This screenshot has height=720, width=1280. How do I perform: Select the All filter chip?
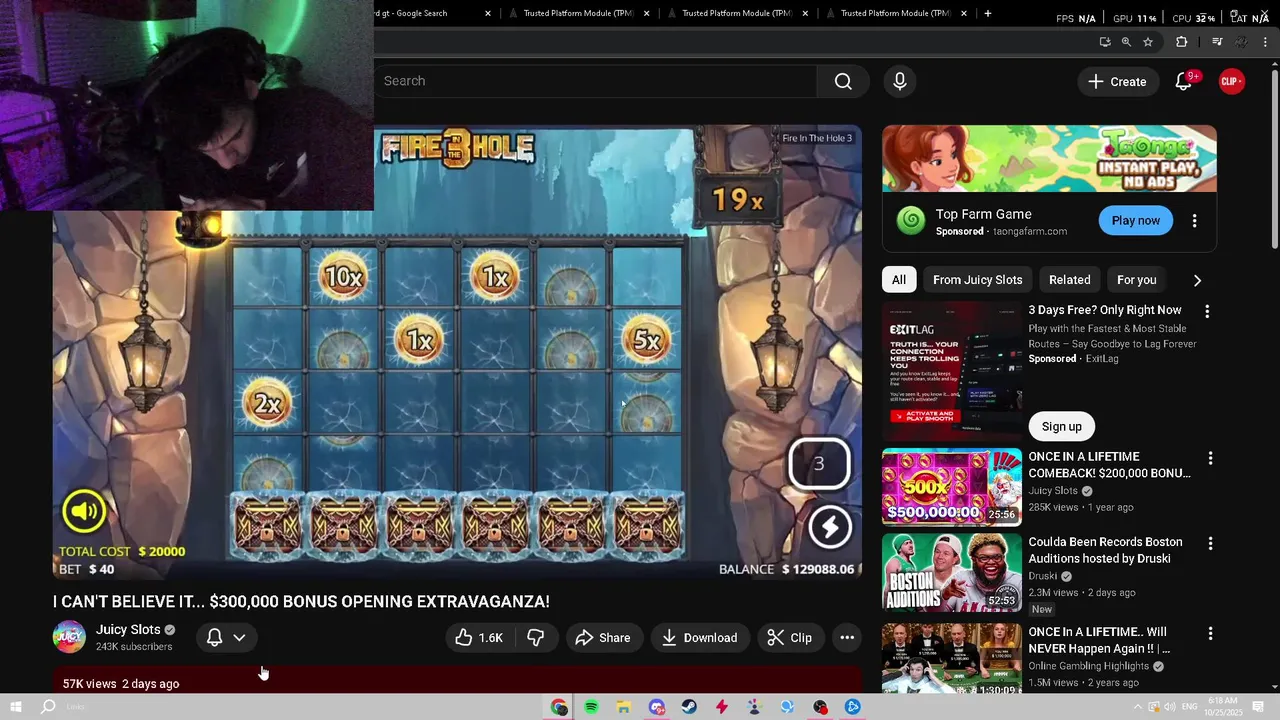click(x=899, y=280)
